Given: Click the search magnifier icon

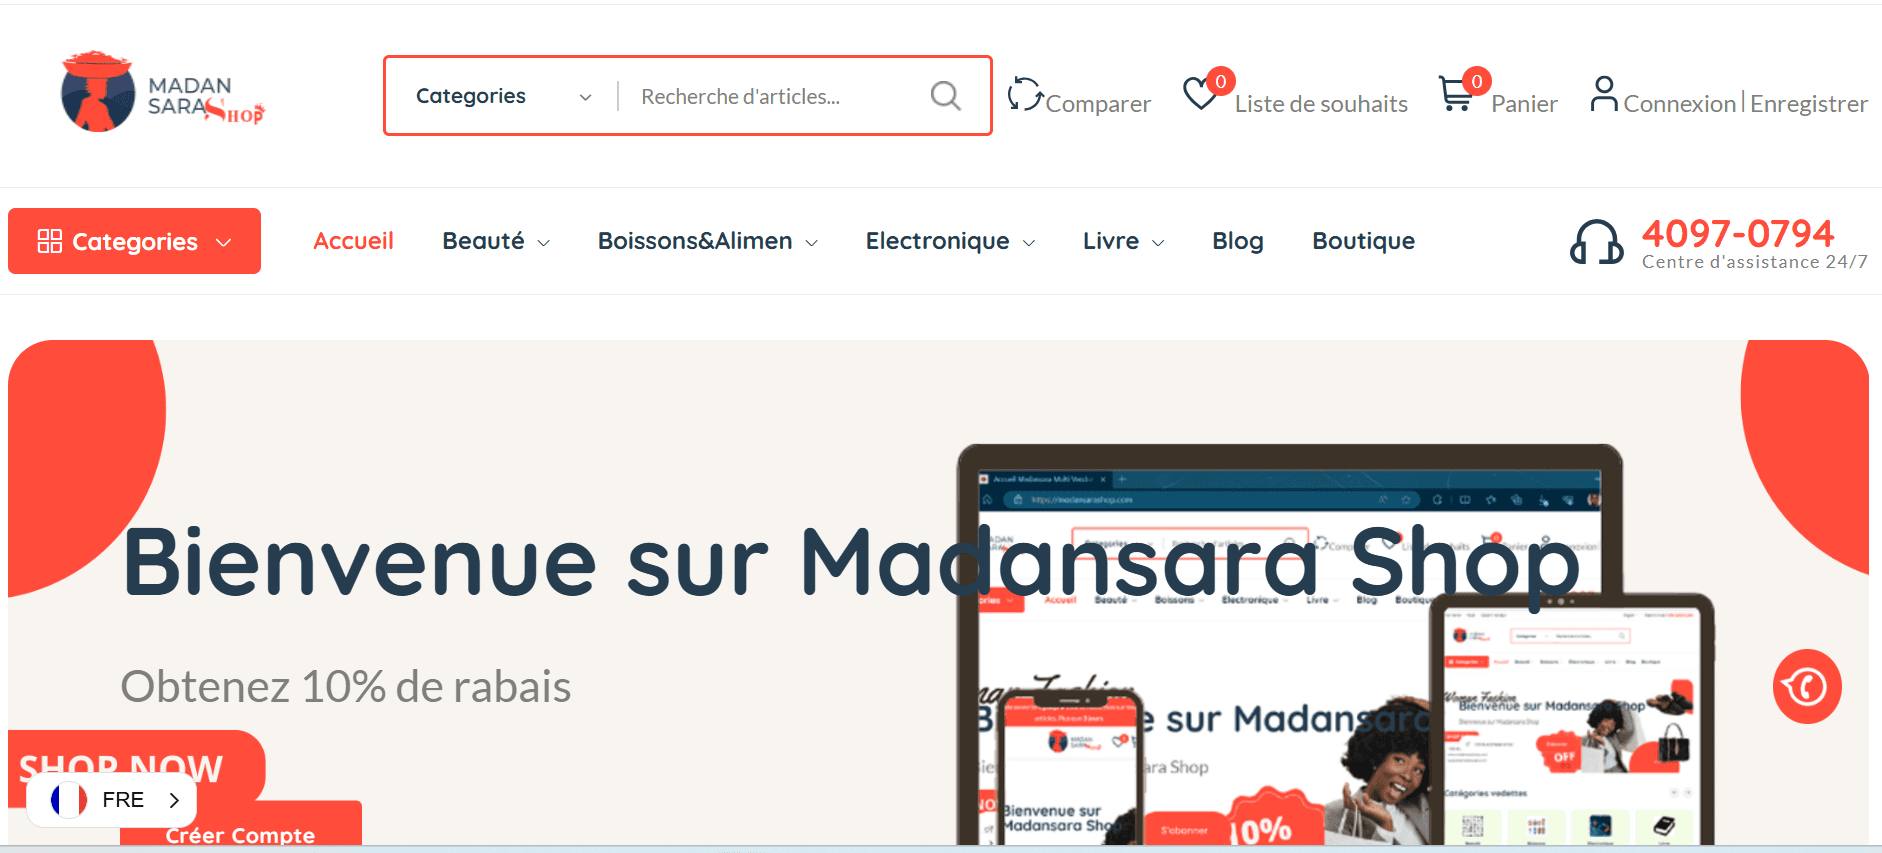Looking at the screenshot, I should (945, 96).
